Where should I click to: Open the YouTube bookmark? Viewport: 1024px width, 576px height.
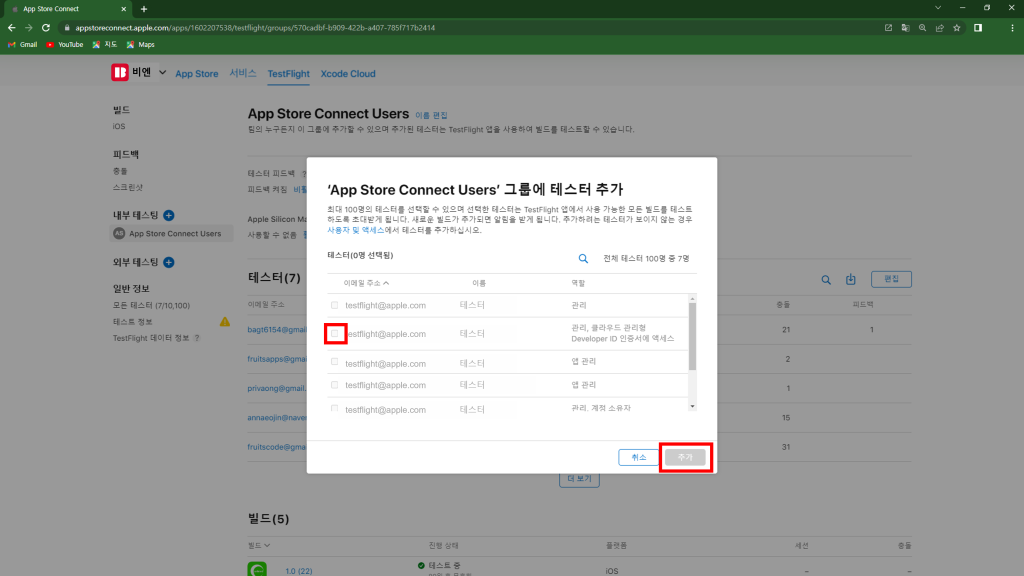[x=64, y=45]
